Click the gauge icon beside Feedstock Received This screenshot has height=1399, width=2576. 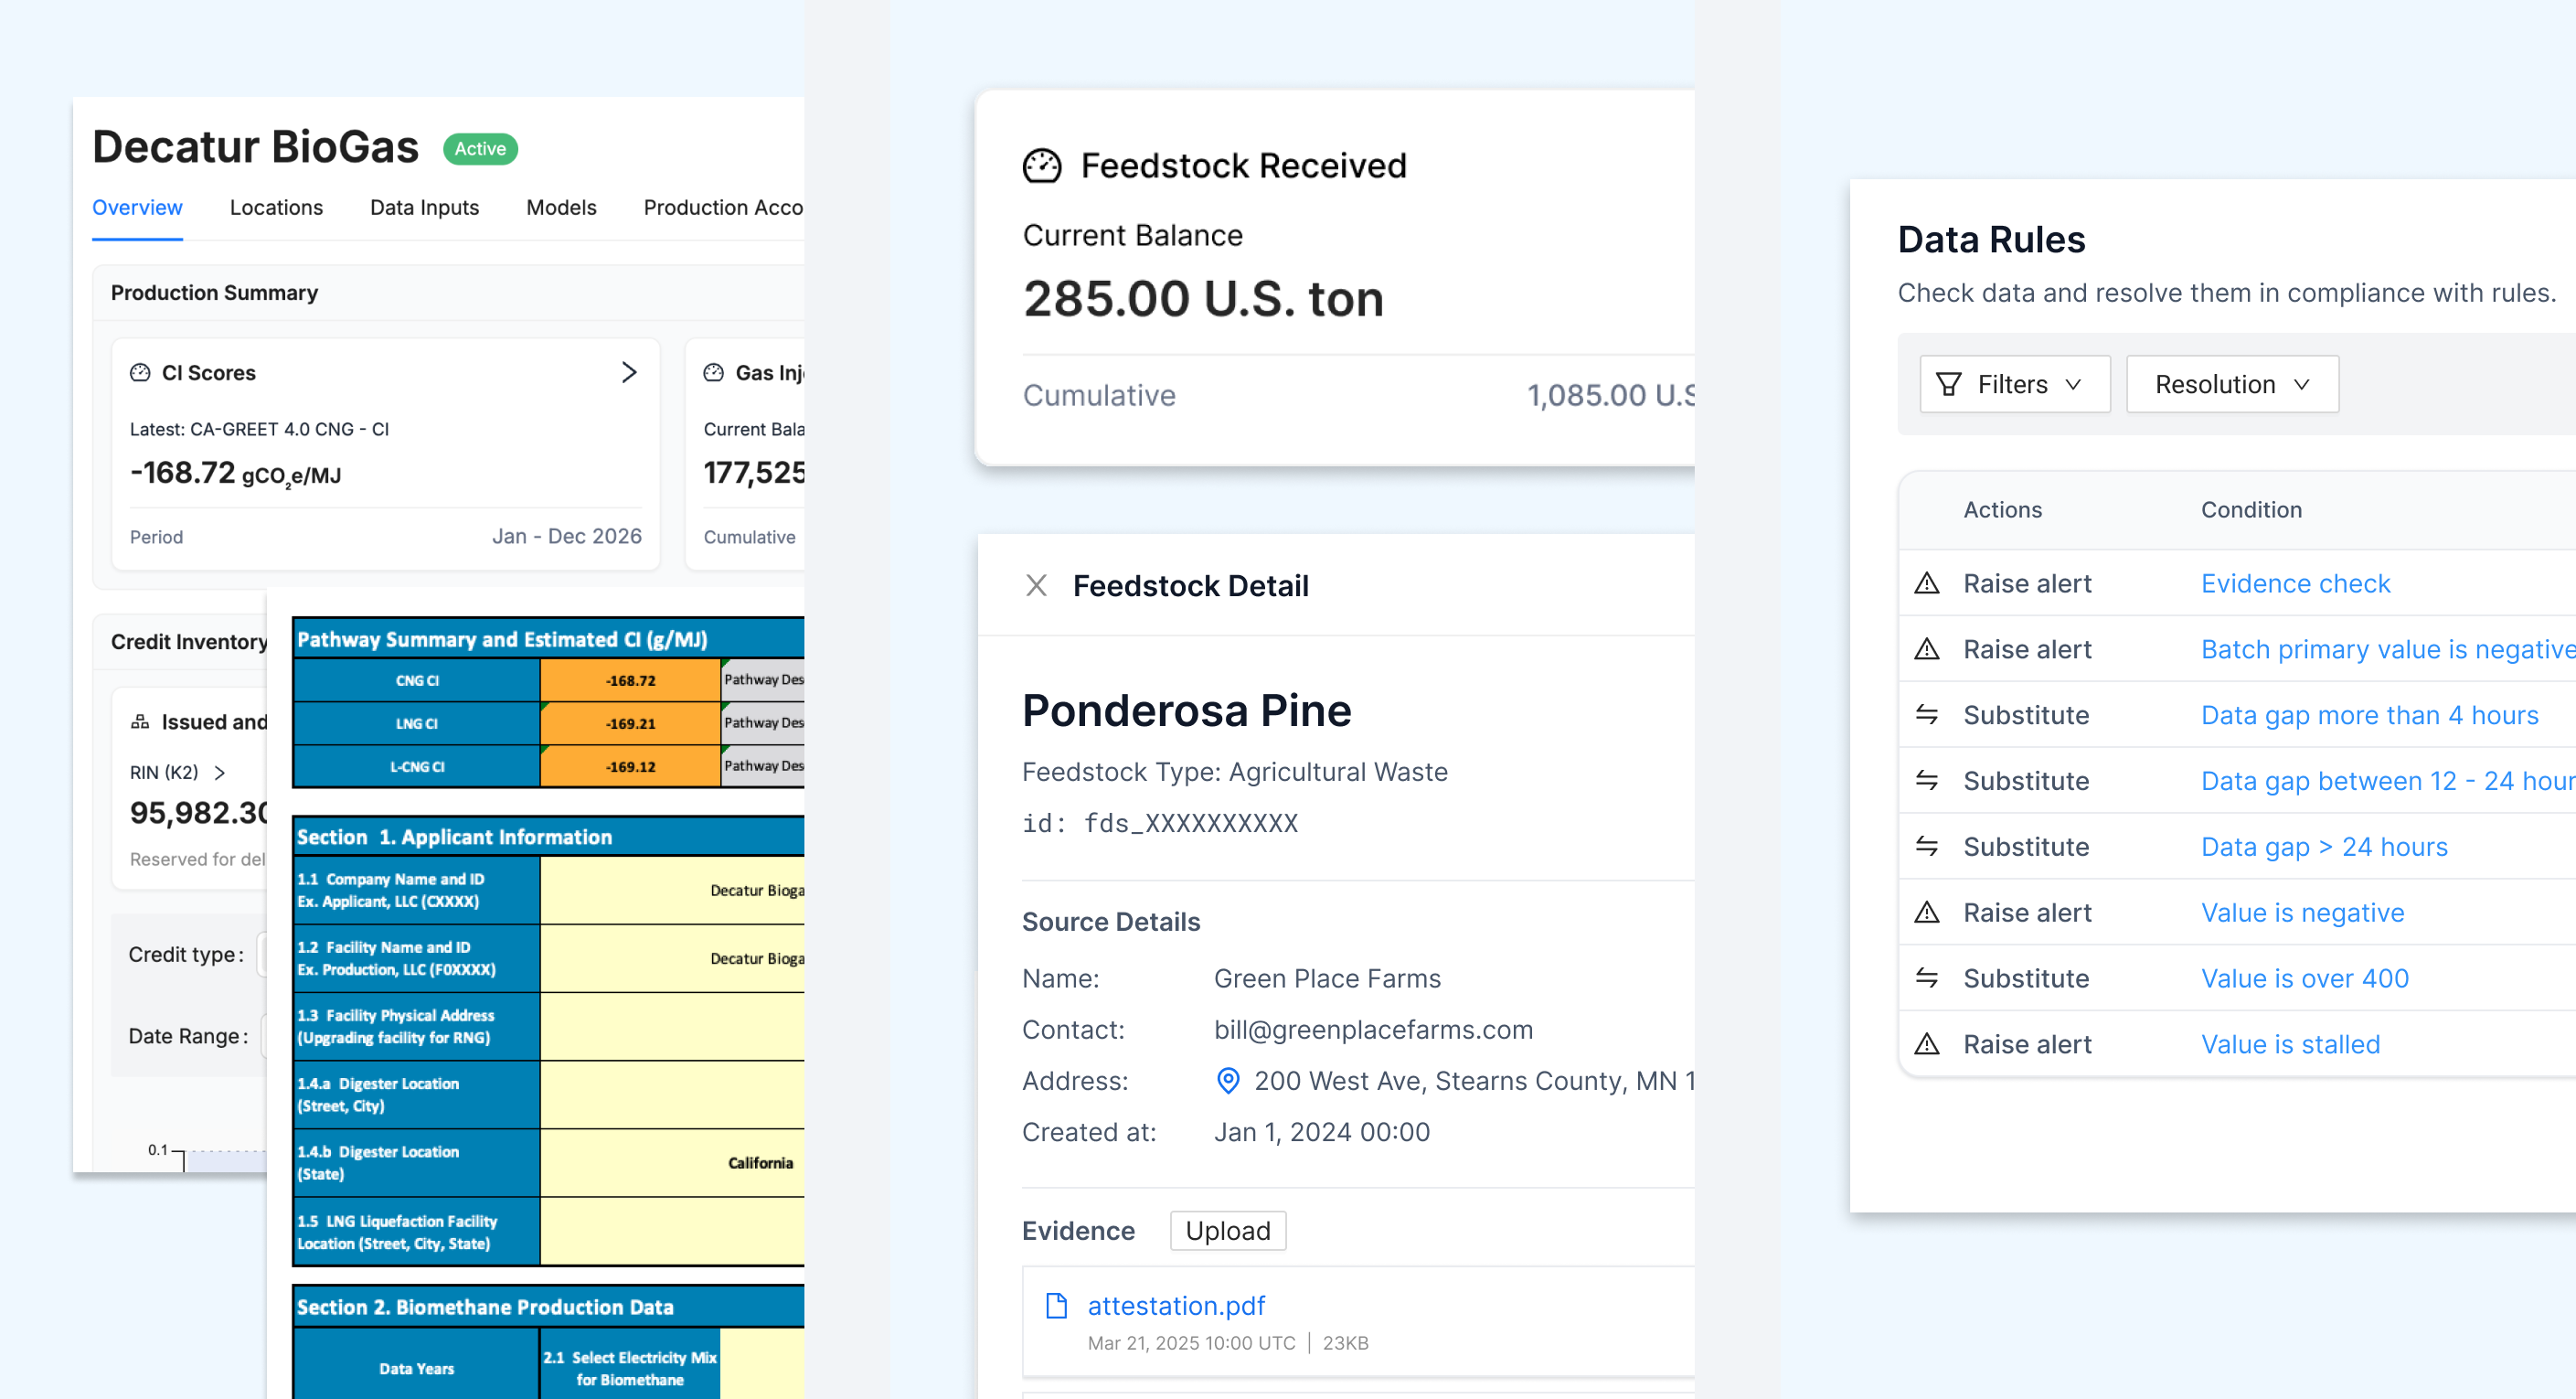click(1041, 165)
